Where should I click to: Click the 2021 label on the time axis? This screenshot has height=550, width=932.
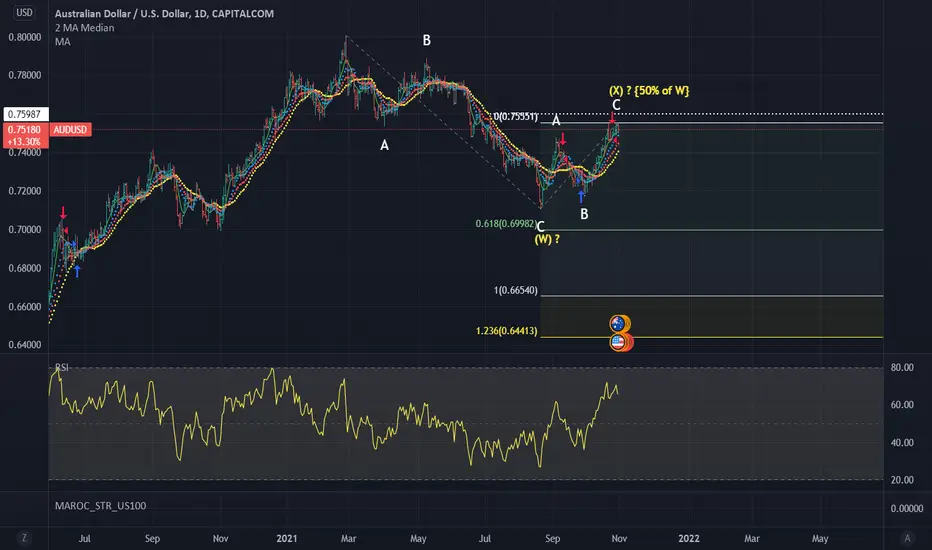tap(286, 538)
